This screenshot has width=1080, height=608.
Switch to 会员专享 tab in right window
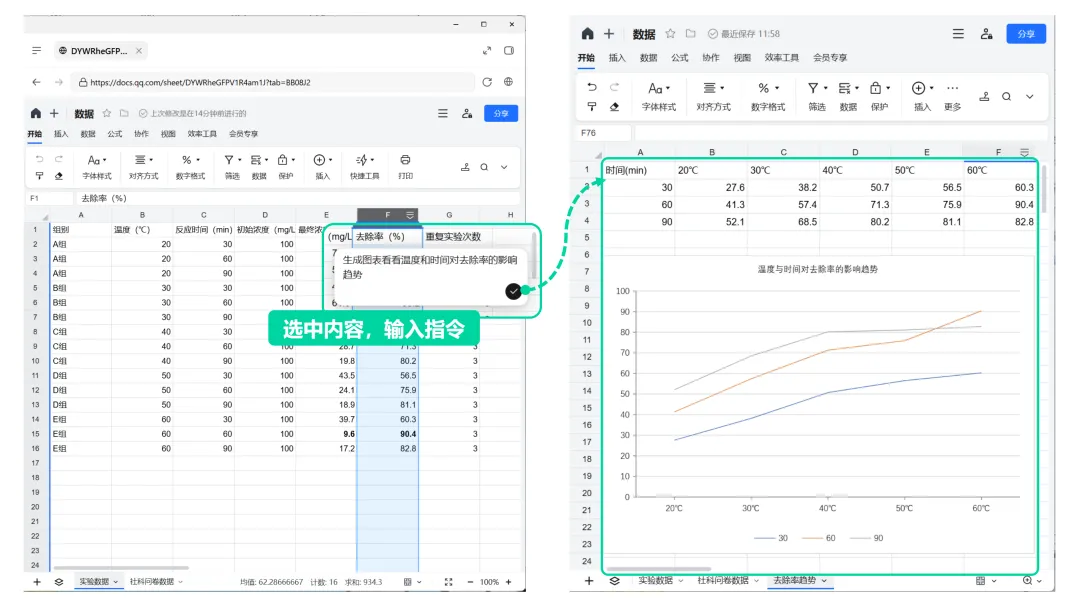829,58
